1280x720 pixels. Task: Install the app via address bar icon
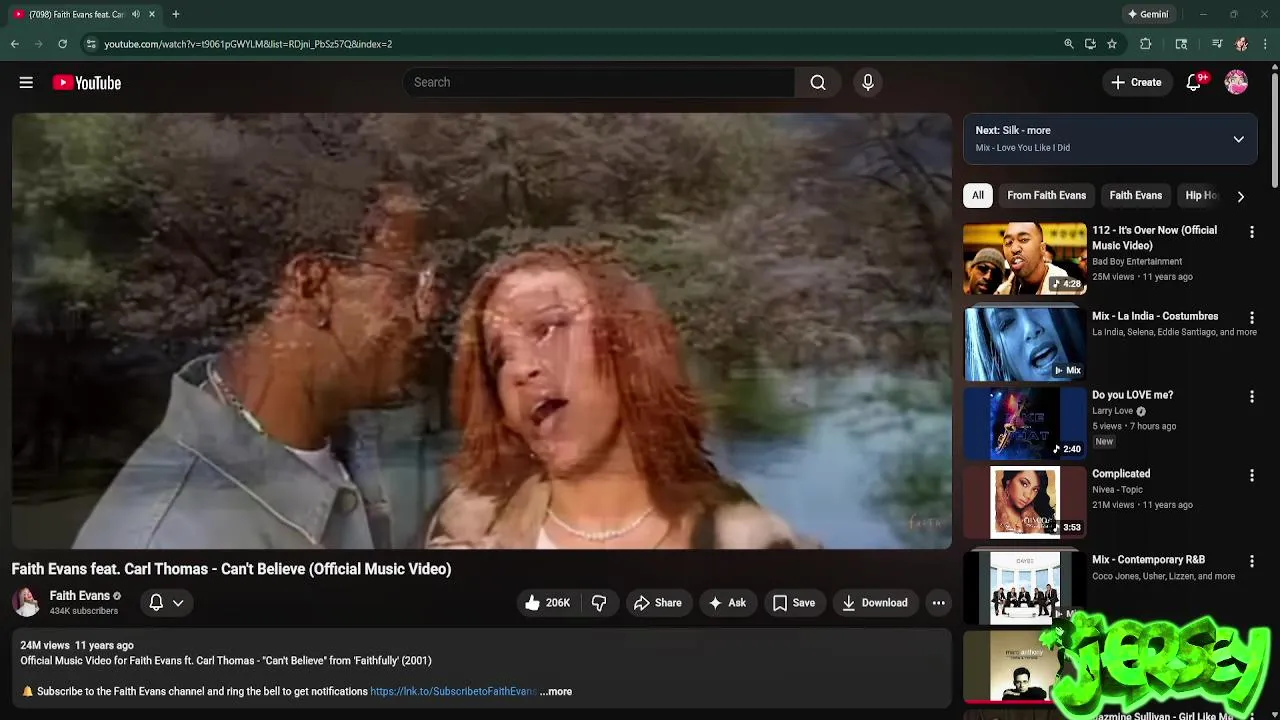click(1090, 44)
